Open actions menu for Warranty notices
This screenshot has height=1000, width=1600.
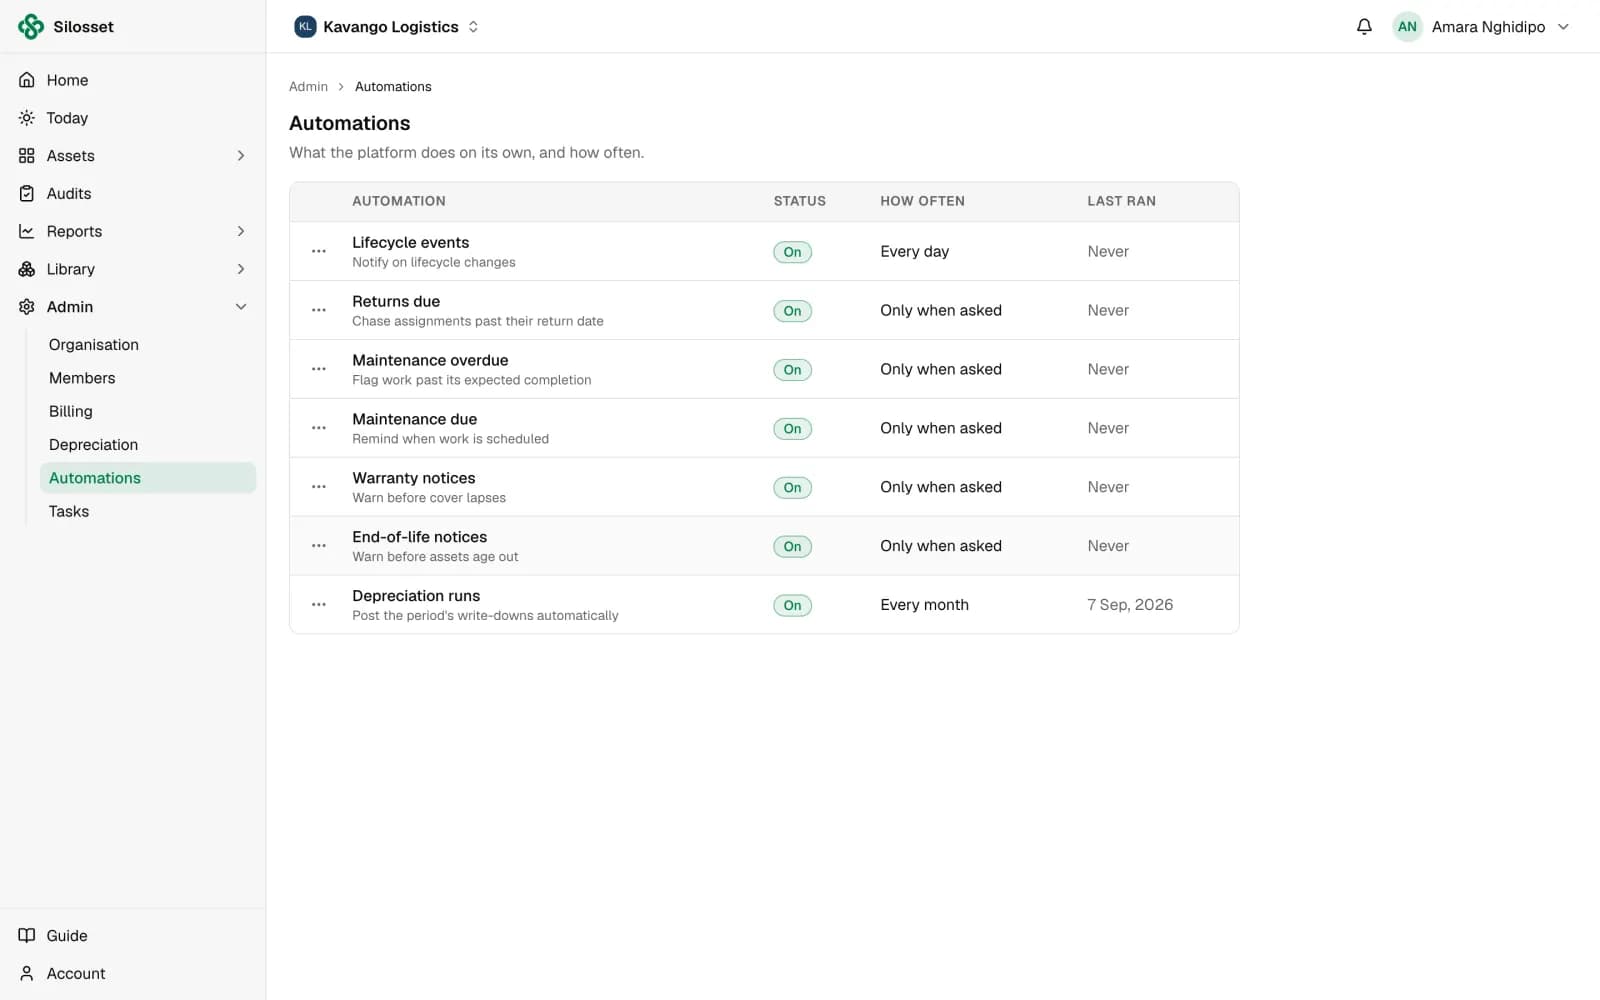coord(319,487)
